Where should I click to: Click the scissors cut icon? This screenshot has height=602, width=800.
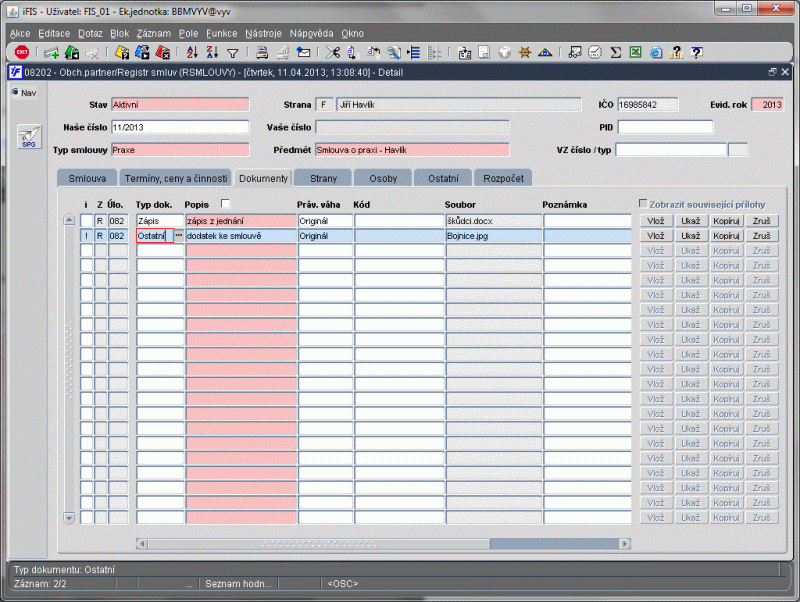[333, 52]
